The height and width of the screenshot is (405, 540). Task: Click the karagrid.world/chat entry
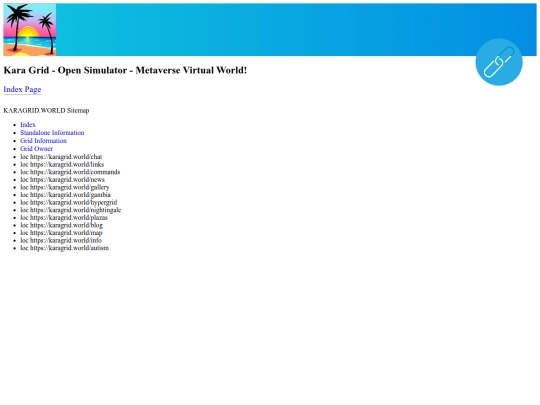click(61, 157)
